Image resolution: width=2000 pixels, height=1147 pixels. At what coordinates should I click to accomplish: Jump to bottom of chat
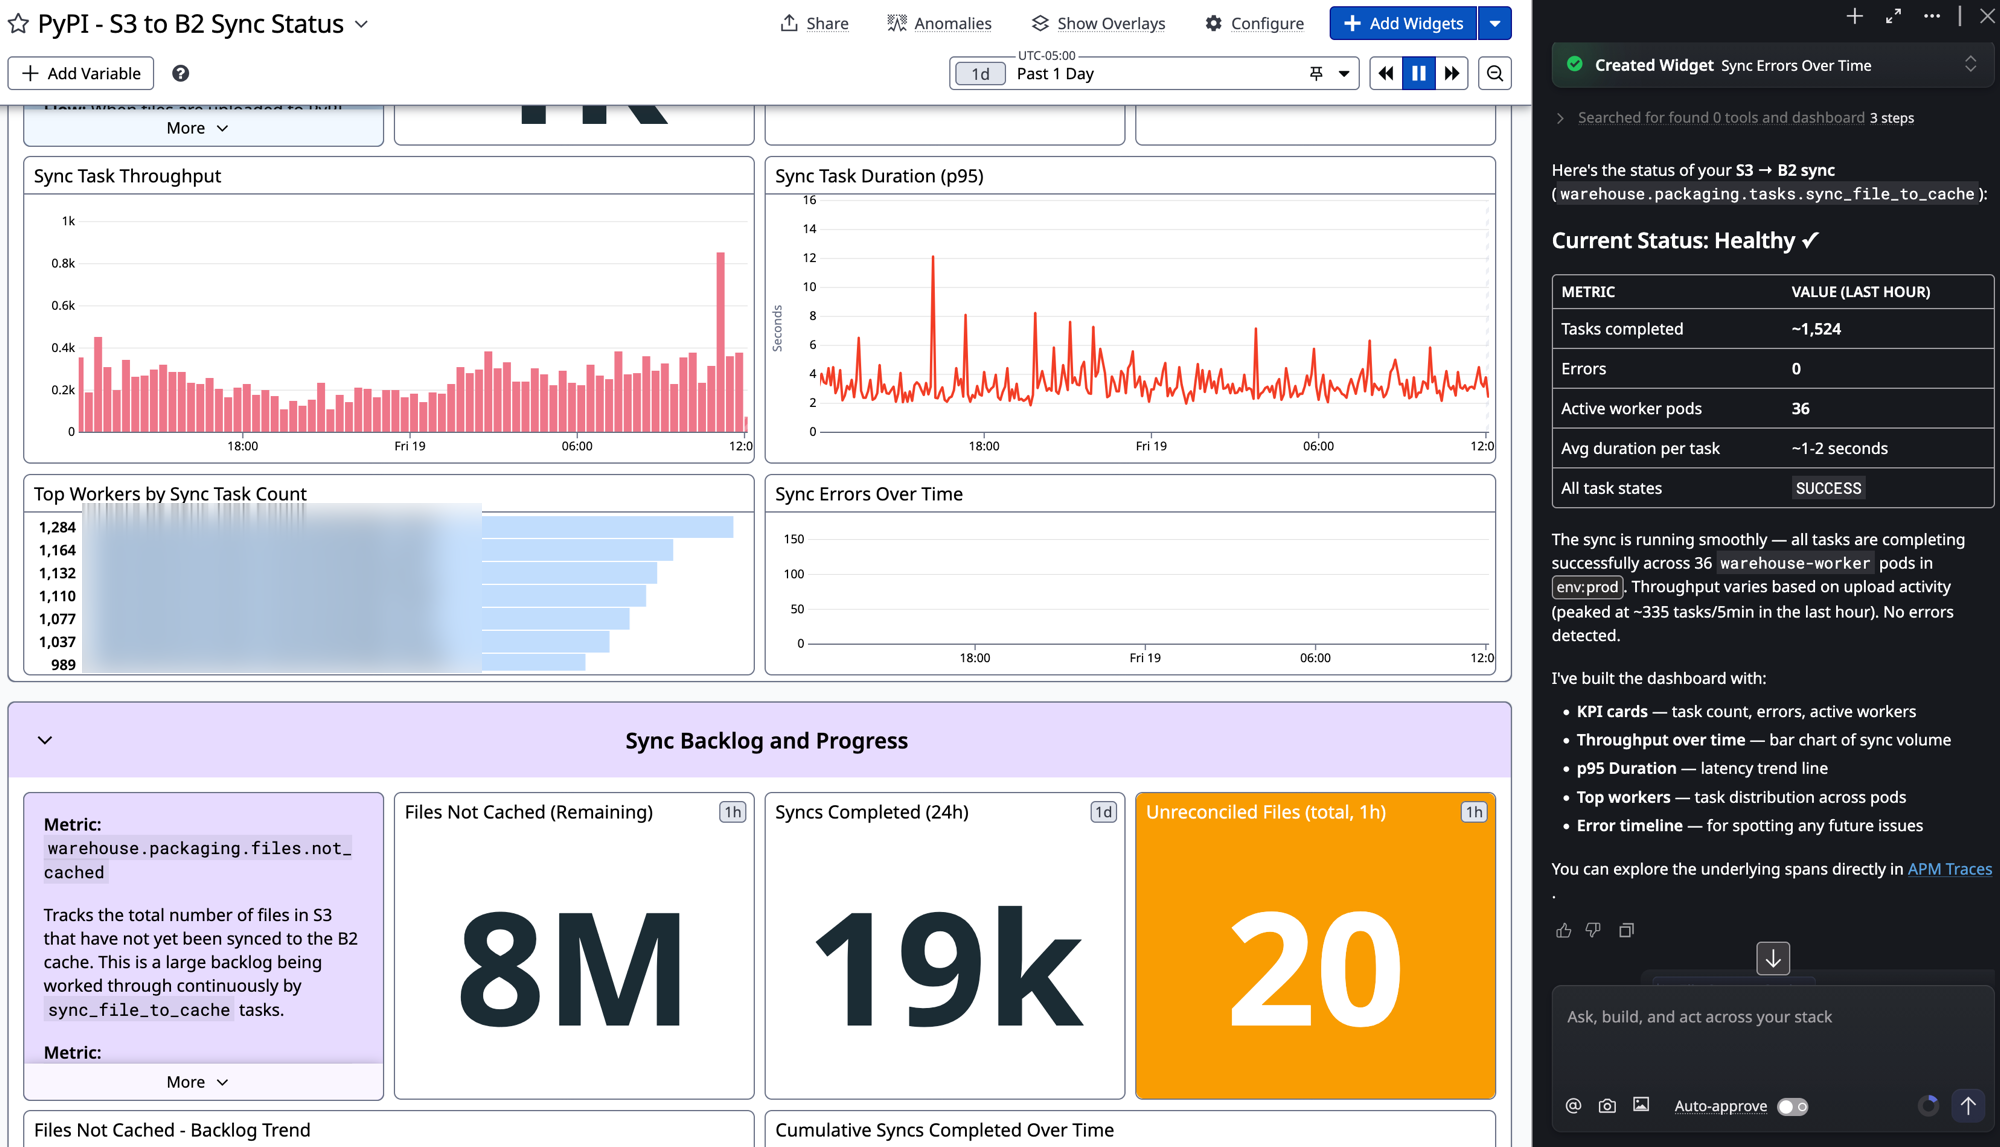(1773, 958)
